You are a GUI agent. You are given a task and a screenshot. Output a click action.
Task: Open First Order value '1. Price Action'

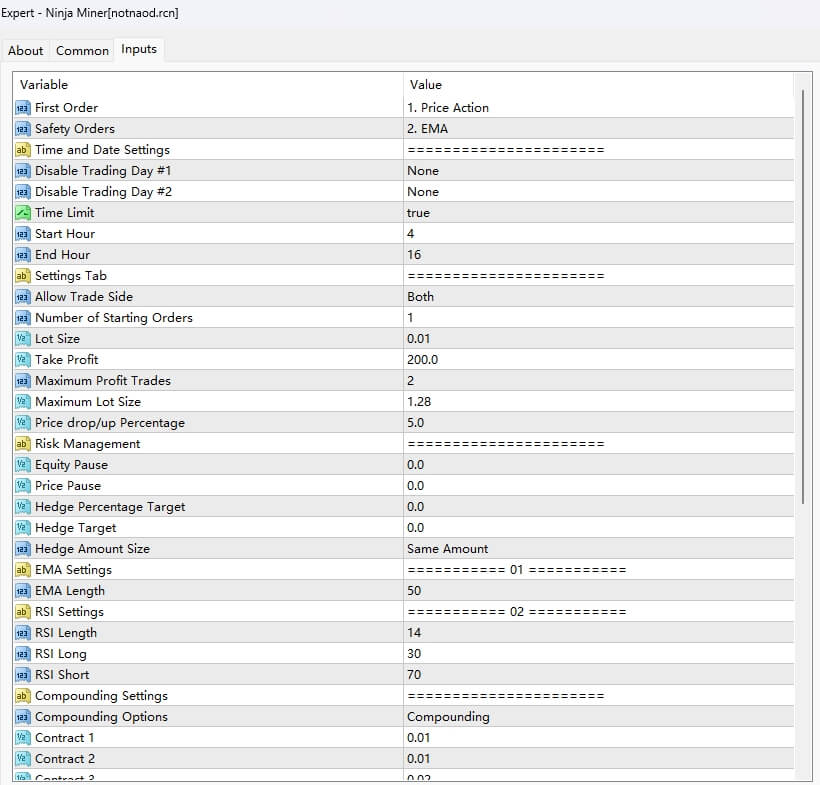coord(448,108)
